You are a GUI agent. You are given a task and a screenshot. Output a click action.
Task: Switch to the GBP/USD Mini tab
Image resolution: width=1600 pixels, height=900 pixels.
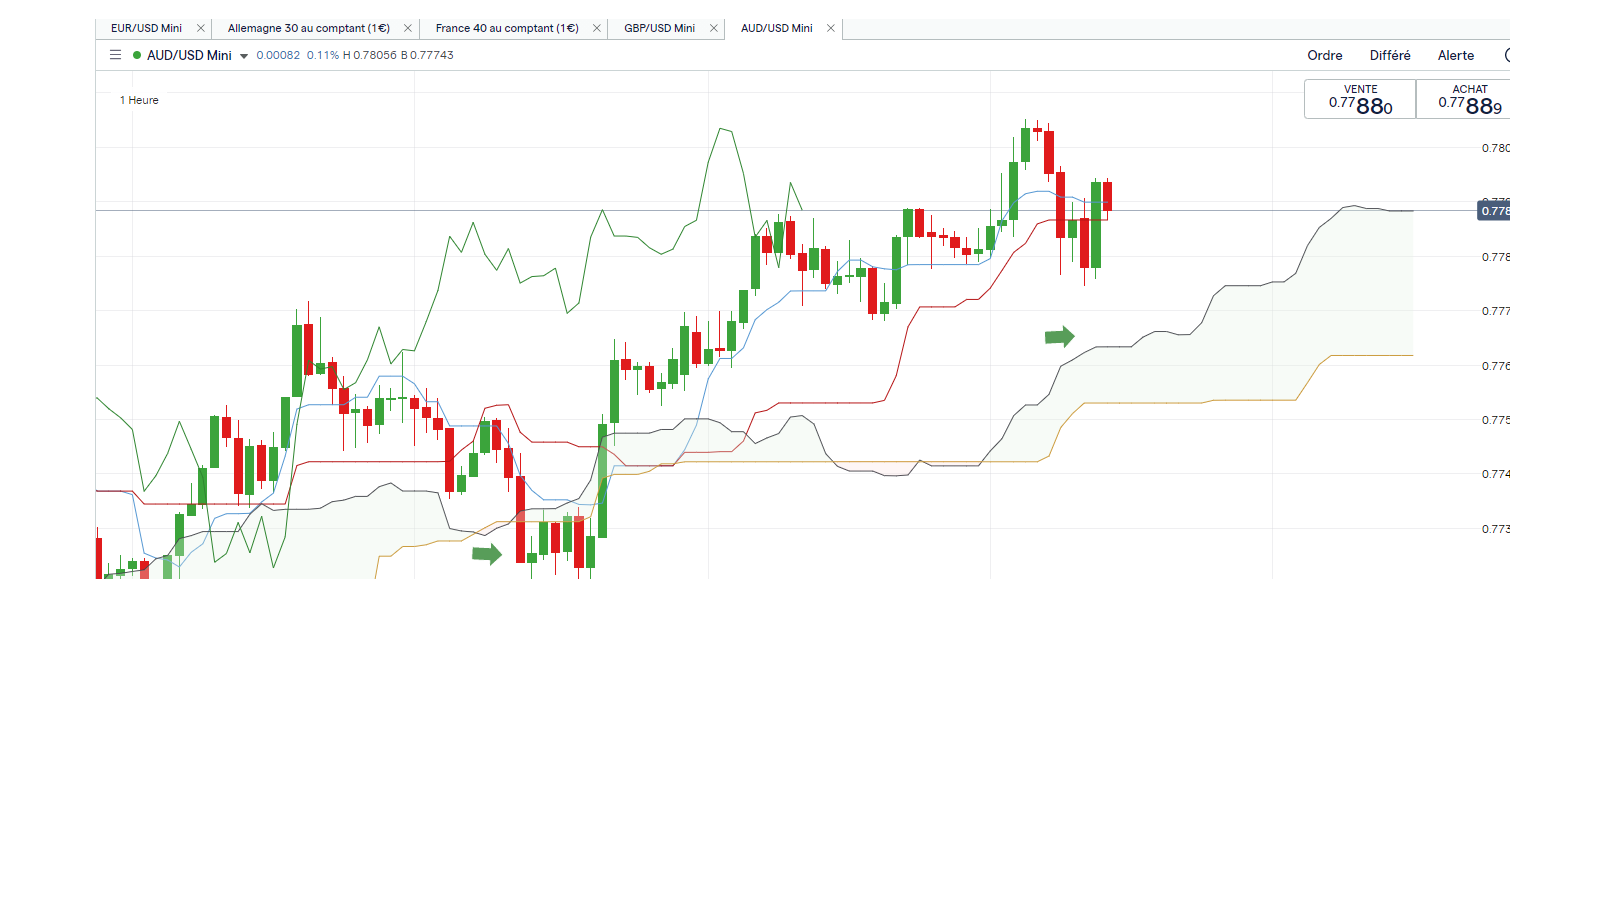(659, 28)
